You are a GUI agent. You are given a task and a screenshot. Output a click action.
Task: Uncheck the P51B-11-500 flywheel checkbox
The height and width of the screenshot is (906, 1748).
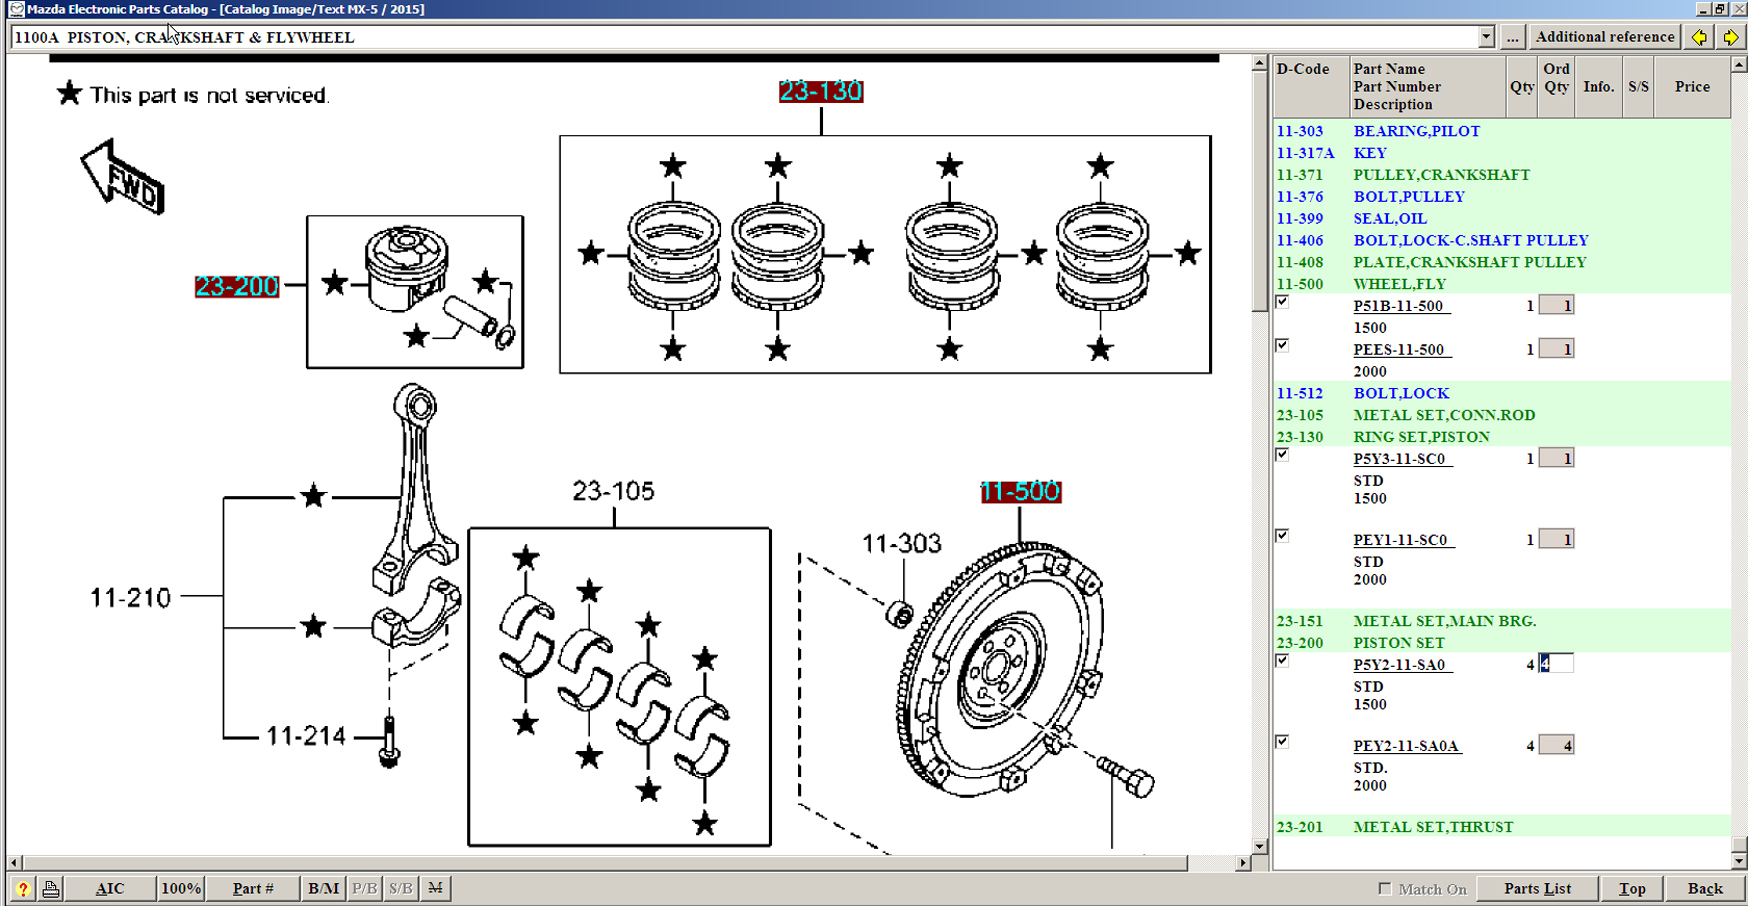click(1282, 302)
